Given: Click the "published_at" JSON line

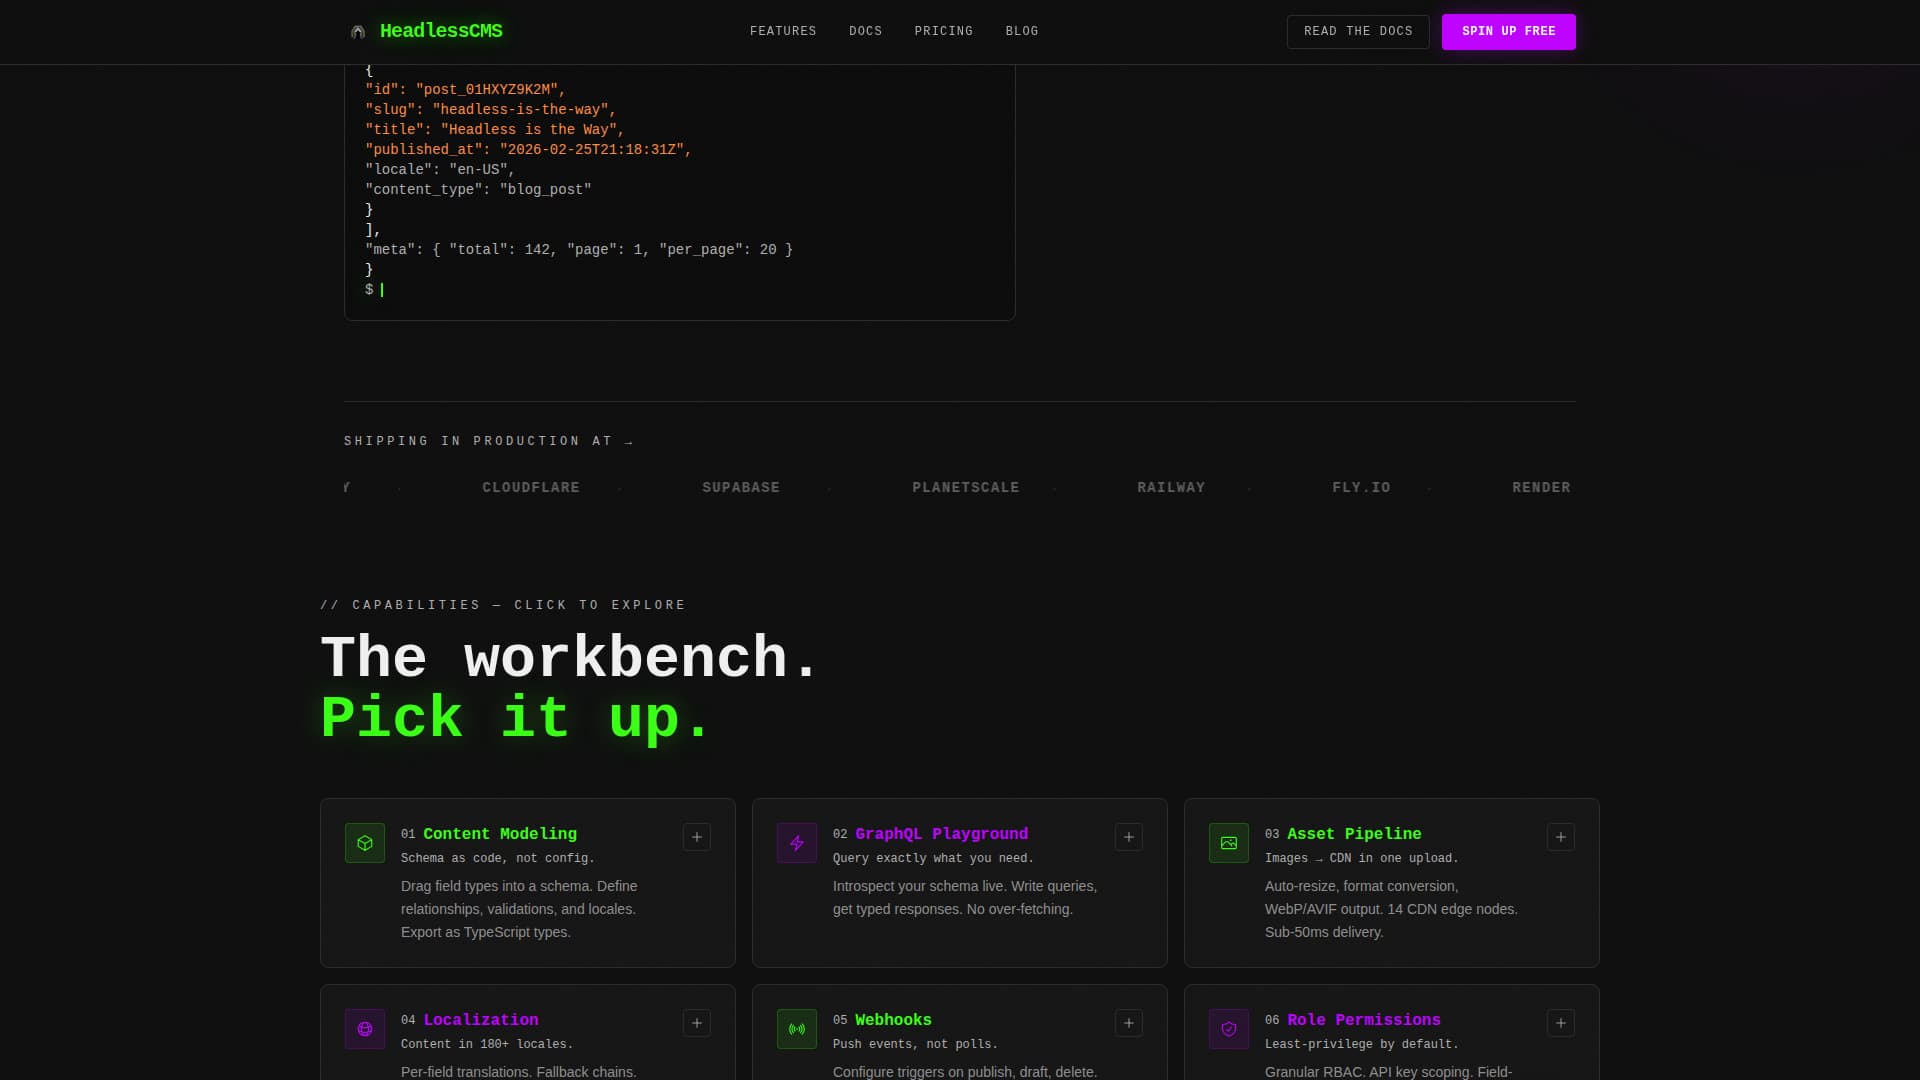Looking at the screenshot, I should pyautogui.click(x=528, y=150).
